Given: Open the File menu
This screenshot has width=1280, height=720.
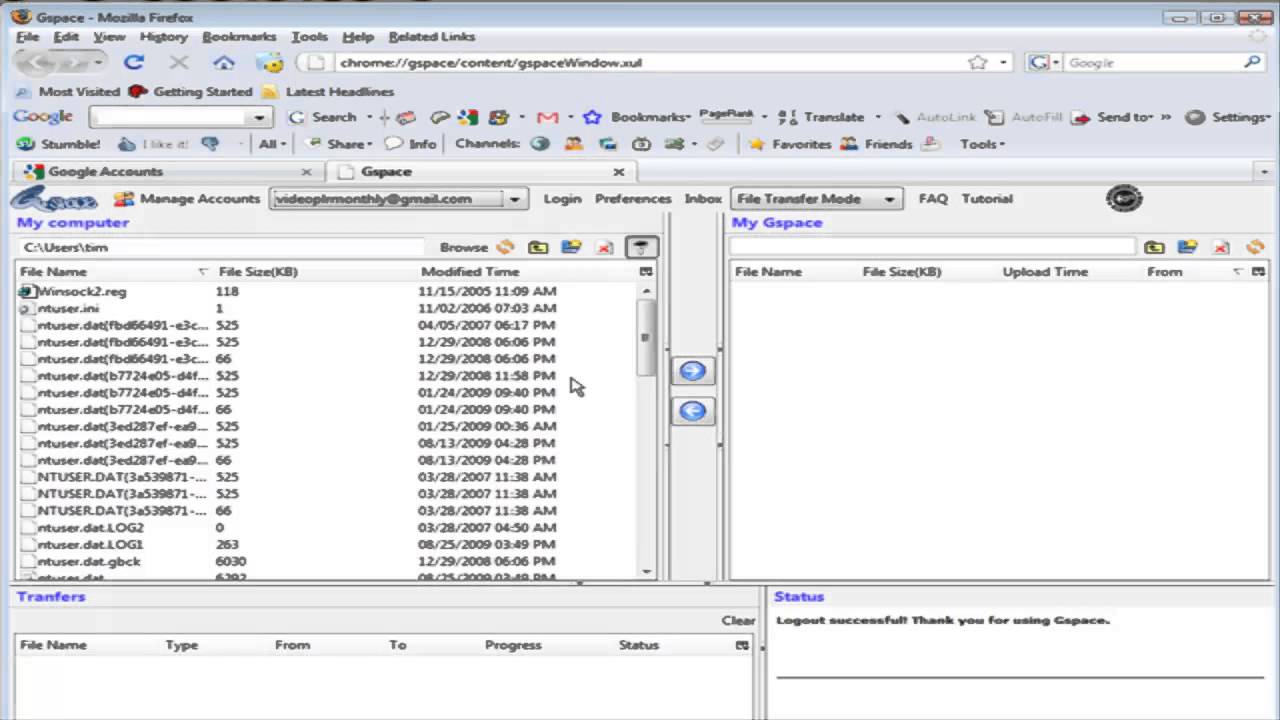Looking at the screenshot, I should point(27,37).
